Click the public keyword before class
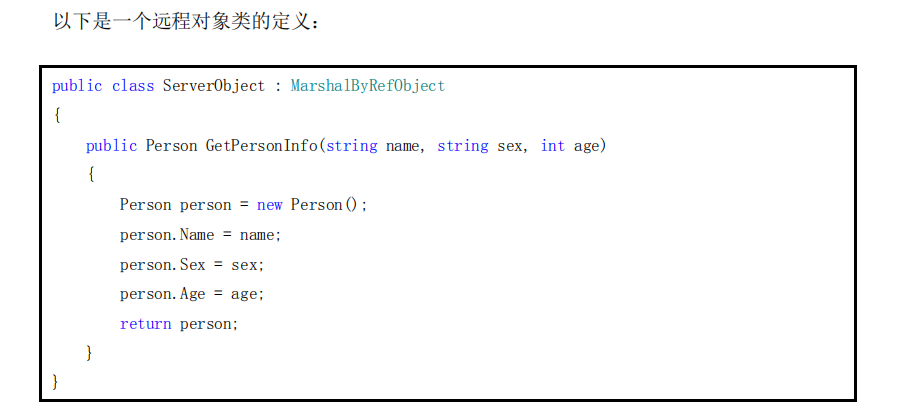Viewport: 918px width, 411px height. click(77, 86)
